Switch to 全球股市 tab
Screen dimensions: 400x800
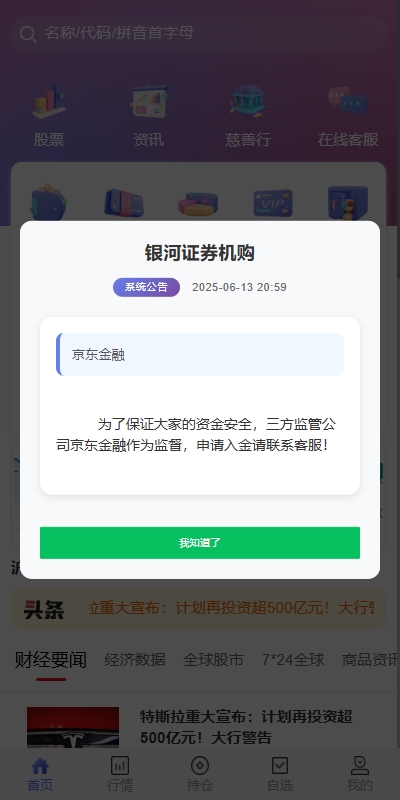pos(213,660)
